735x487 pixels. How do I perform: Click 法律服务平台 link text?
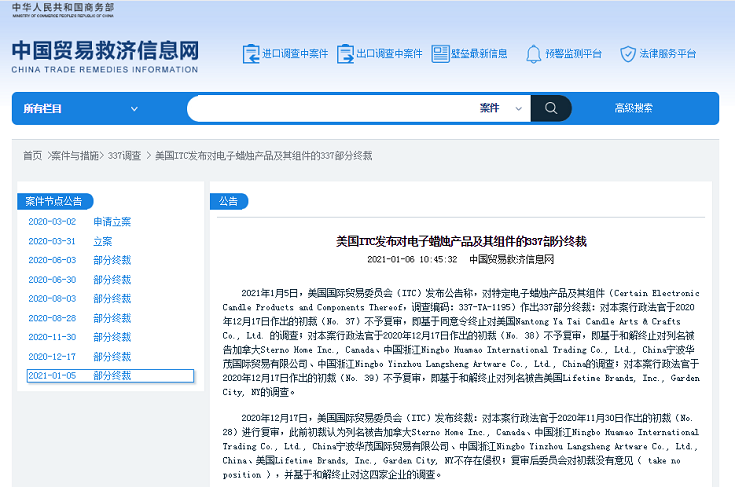[668, 54]
